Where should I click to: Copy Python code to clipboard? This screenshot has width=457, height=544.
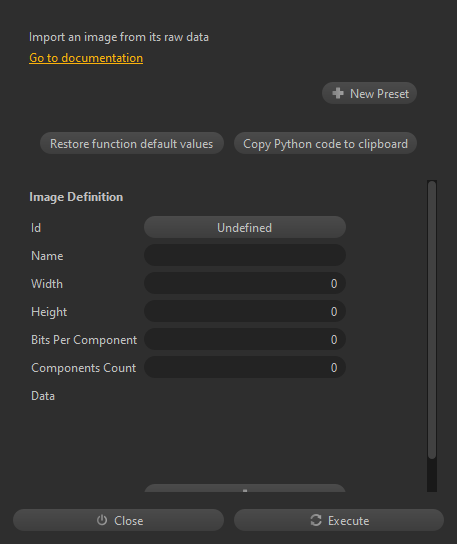(325, 143)
